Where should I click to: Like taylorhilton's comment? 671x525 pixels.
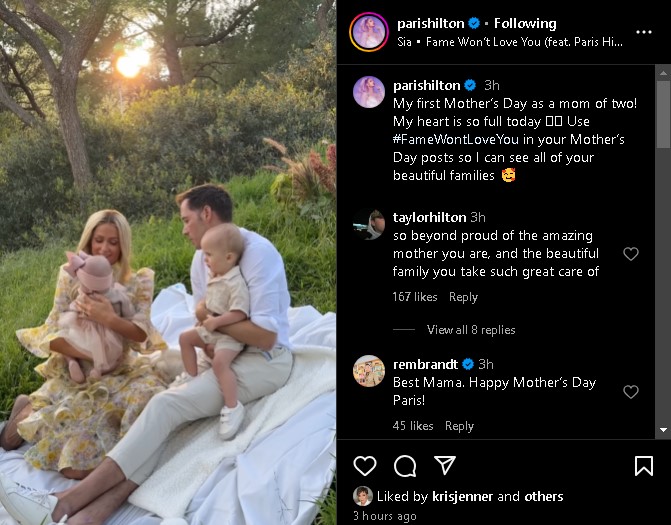[631, 254]
